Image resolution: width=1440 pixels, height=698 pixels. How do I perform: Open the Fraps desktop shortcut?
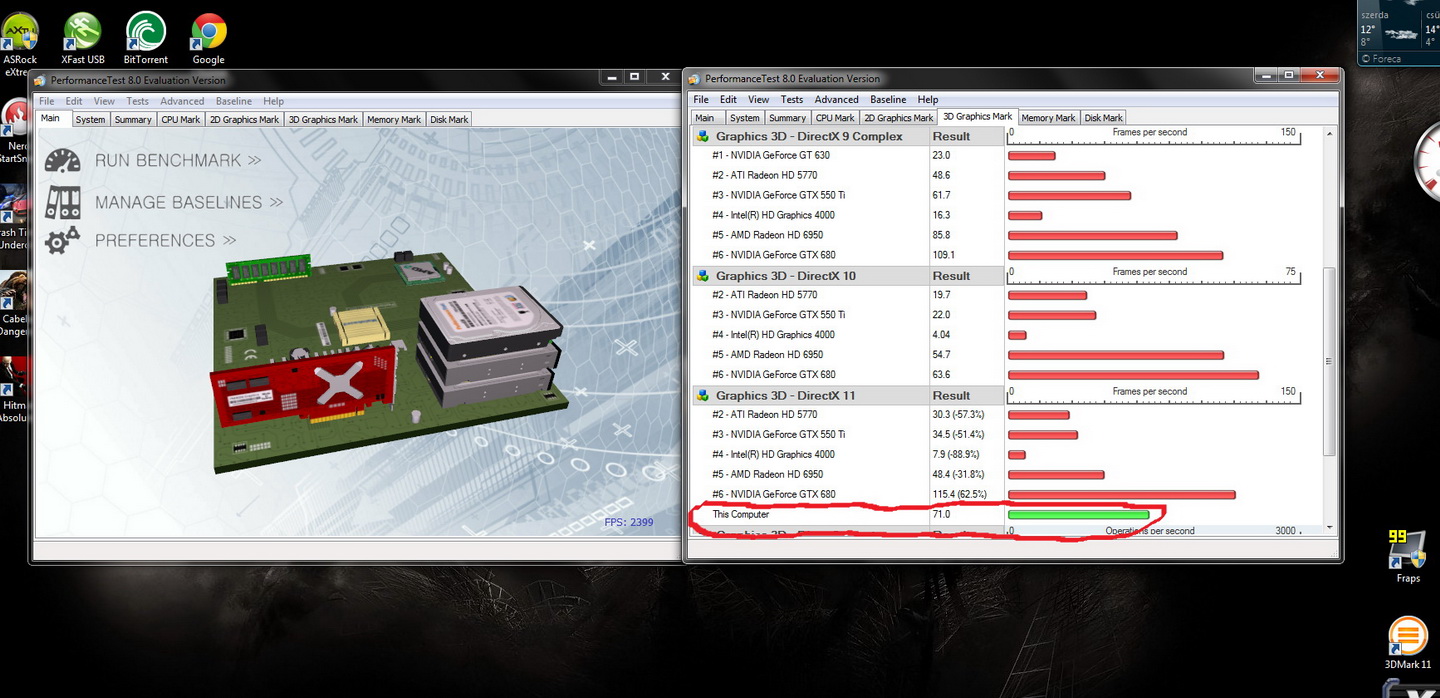pyautogui.click(x=1408, y=556)
